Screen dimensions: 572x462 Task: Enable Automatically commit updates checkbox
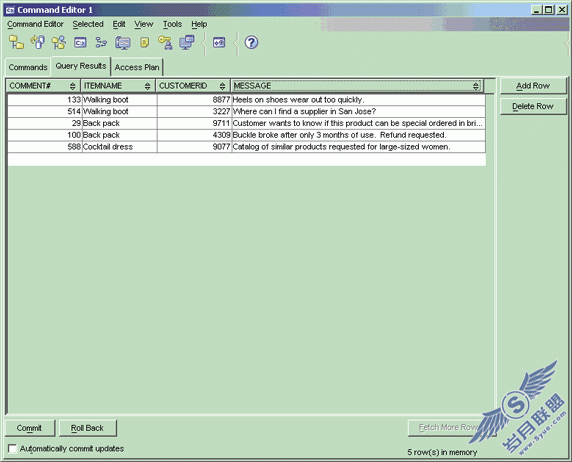12,448
